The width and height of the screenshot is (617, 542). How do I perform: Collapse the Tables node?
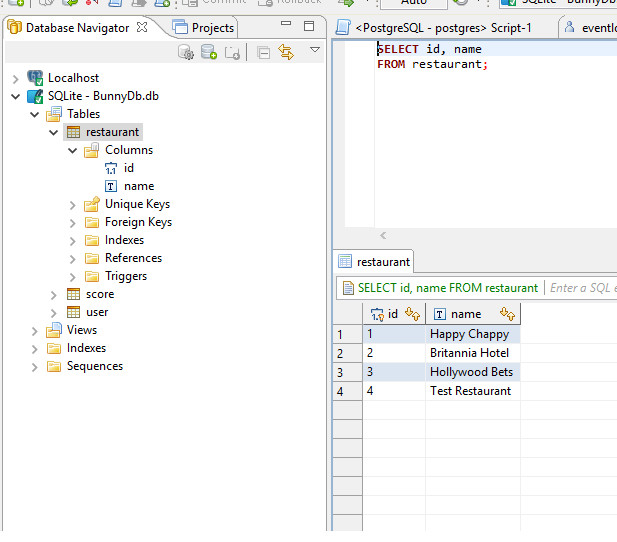tap(35, 115)
